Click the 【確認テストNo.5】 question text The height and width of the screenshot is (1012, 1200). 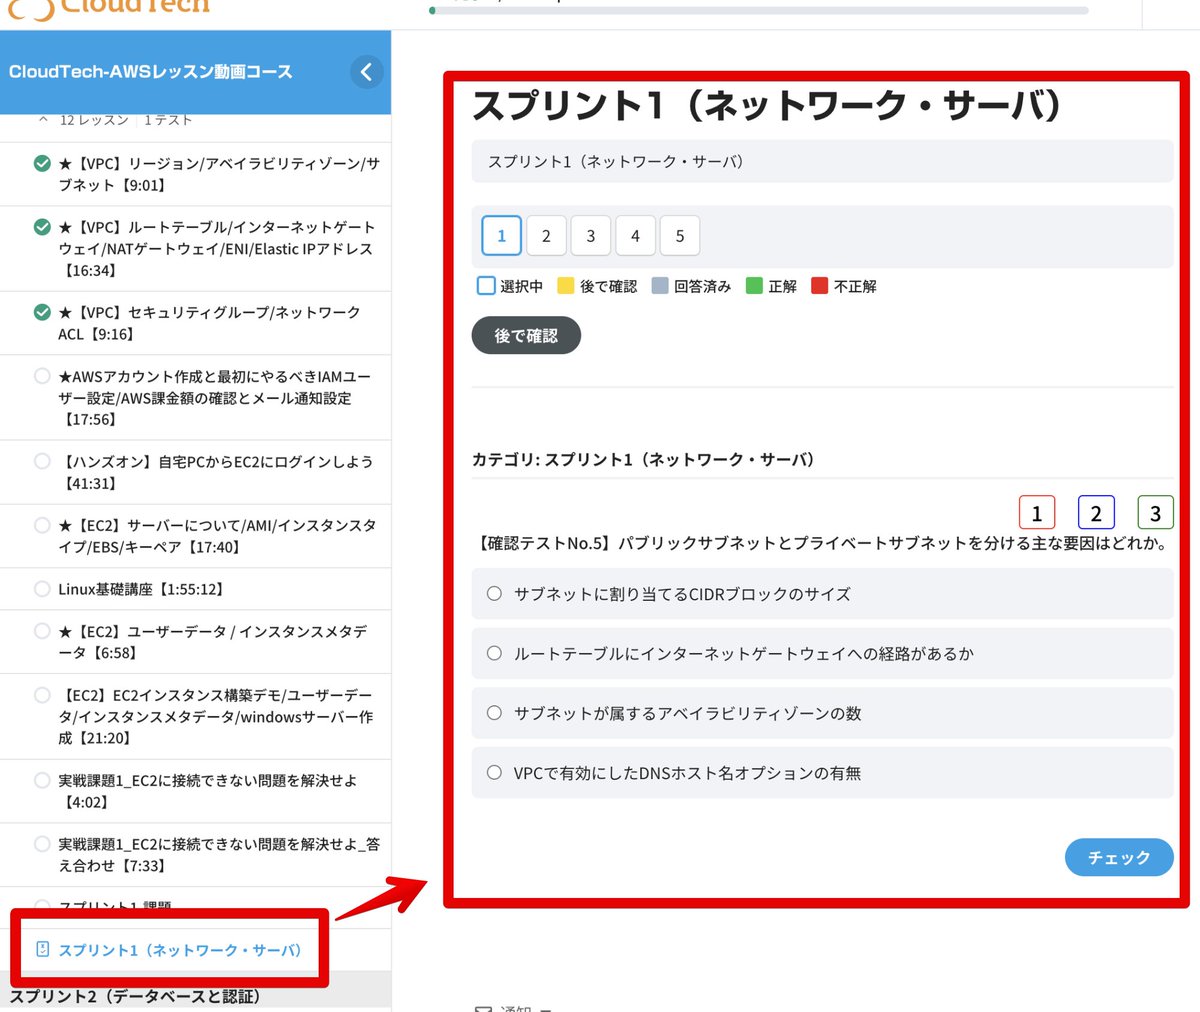click(x=820, y=543)
